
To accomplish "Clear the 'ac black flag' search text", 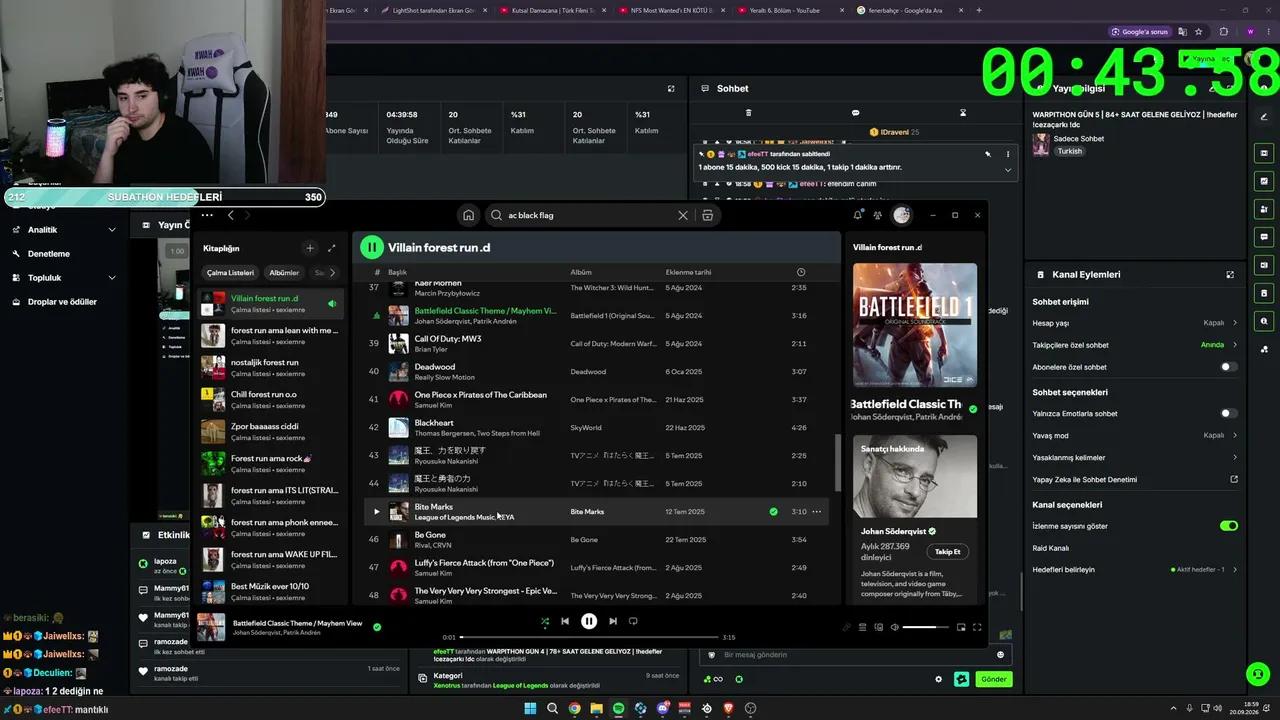I will (683, 215).
